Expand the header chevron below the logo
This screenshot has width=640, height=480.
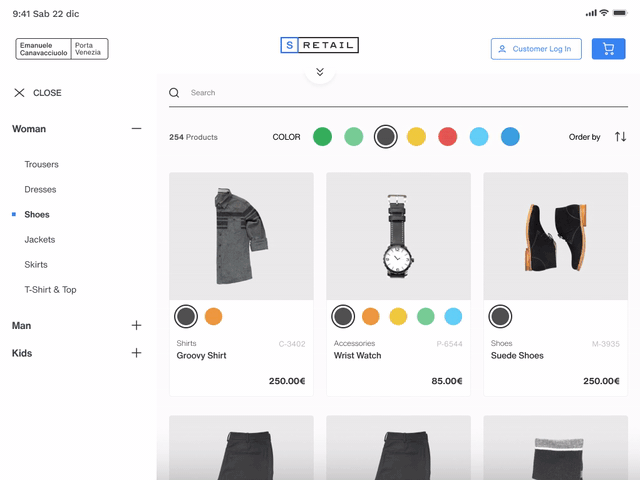pyautogui.click(x=320, y=72)
